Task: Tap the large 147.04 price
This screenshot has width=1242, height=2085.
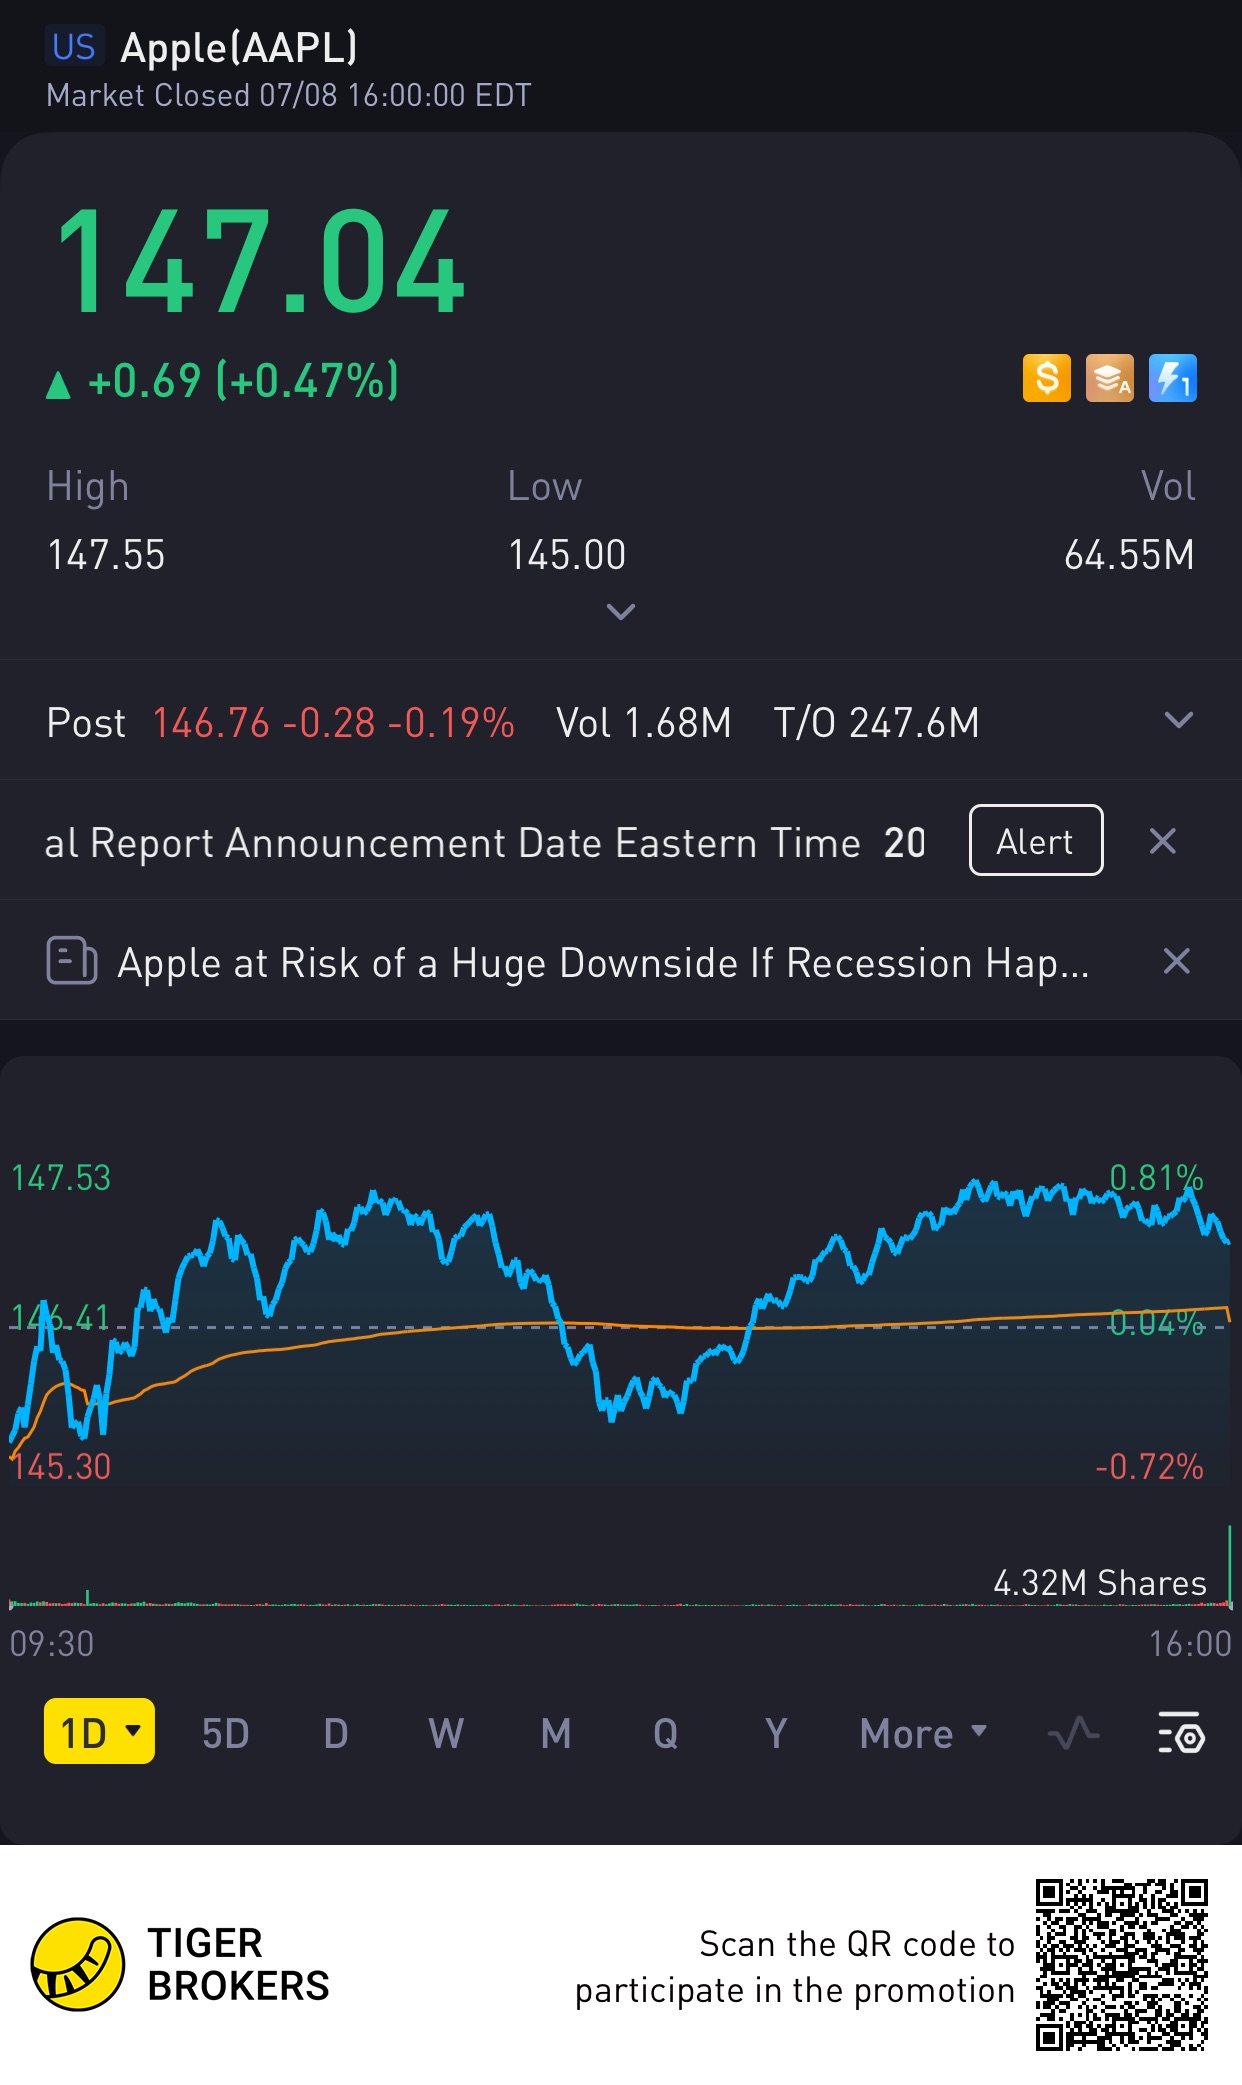Action: point(260,262)
